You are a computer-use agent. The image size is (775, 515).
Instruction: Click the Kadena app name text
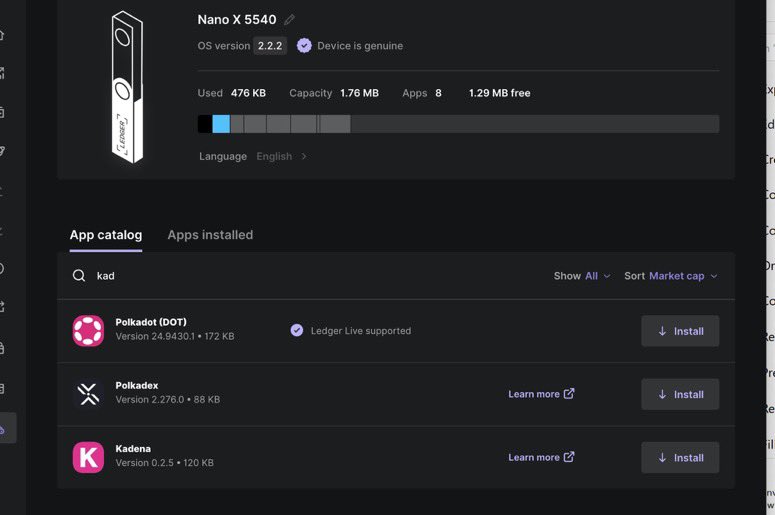(x=133, y=448)
